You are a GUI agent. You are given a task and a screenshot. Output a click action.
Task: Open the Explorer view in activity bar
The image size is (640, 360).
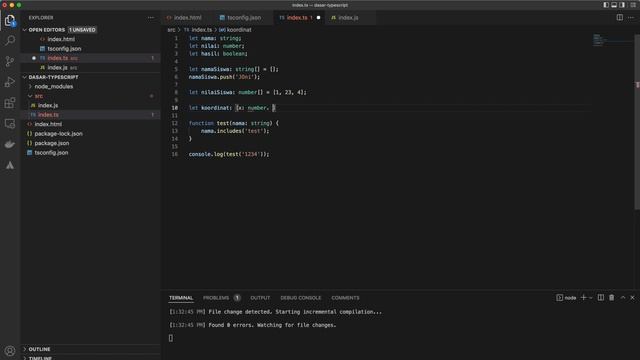10,20
